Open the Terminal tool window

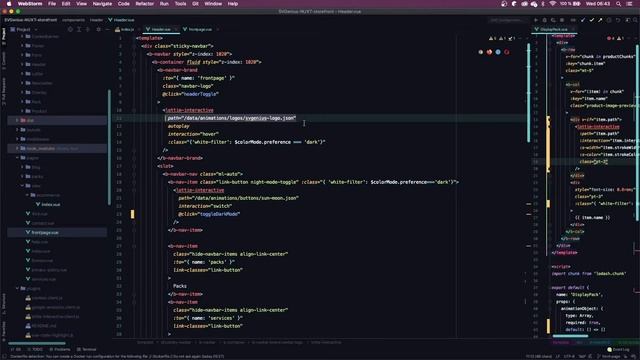click(x=87, y=349)
